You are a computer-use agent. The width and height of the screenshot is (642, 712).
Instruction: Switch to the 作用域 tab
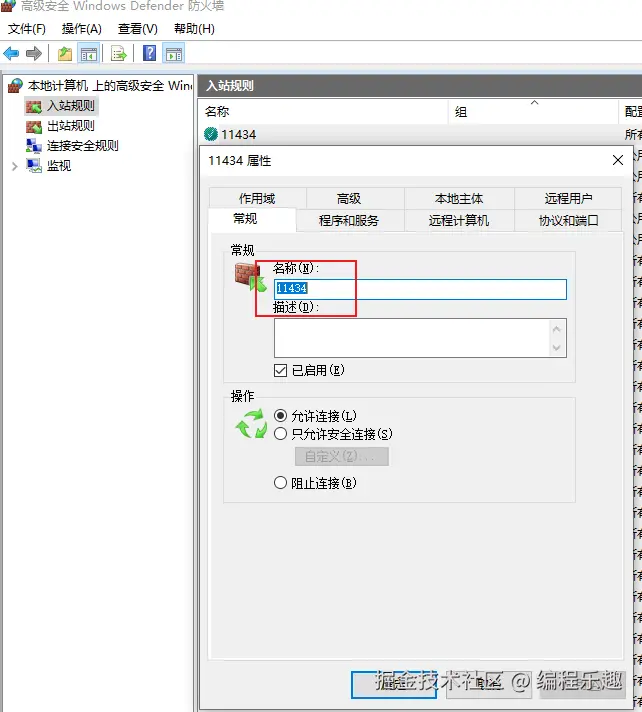pyautogui.click(x=257, y=198)
